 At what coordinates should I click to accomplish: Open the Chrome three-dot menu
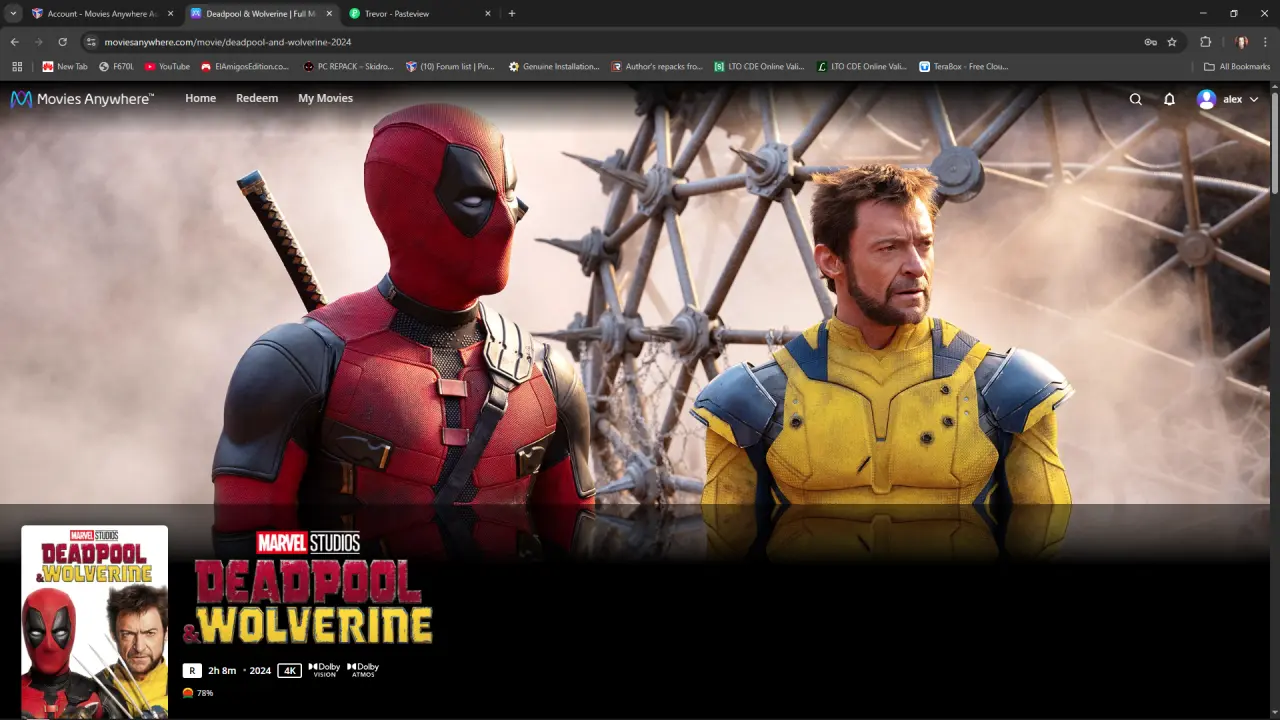(1266, 42)
